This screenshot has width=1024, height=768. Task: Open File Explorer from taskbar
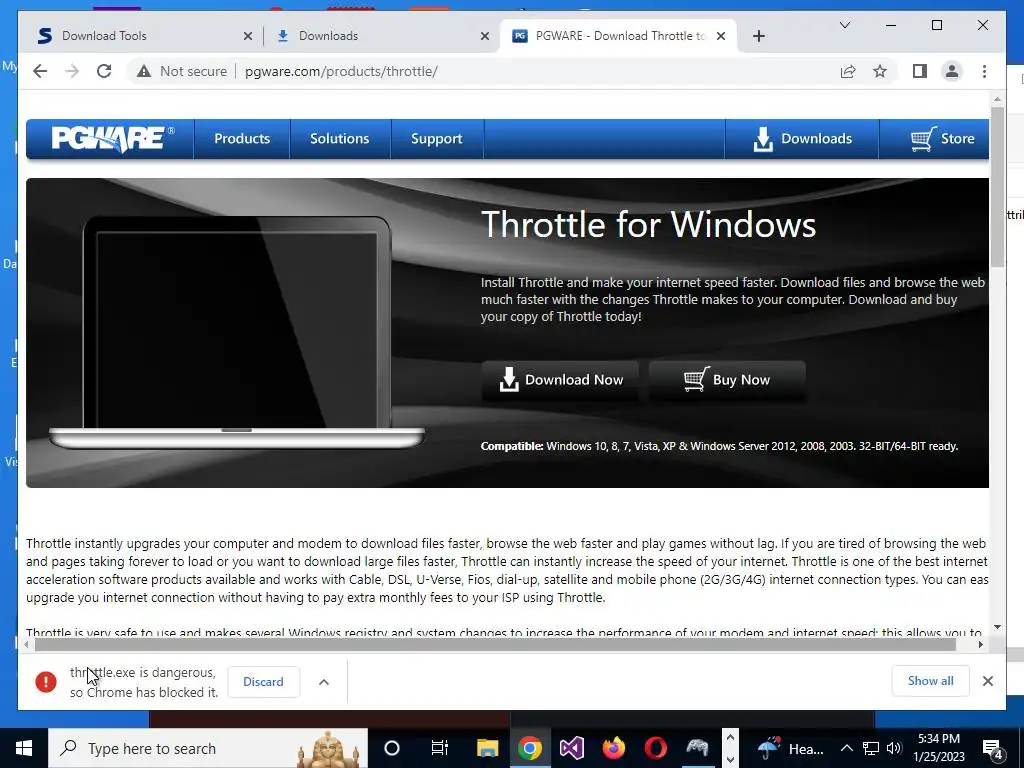[487, 748]
